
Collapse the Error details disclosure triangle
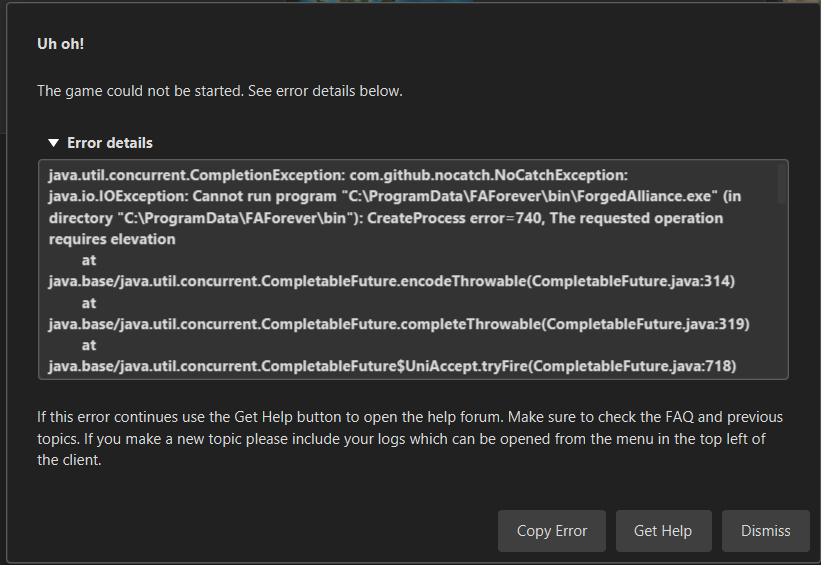pyautogui.click(x=53, y=143)
